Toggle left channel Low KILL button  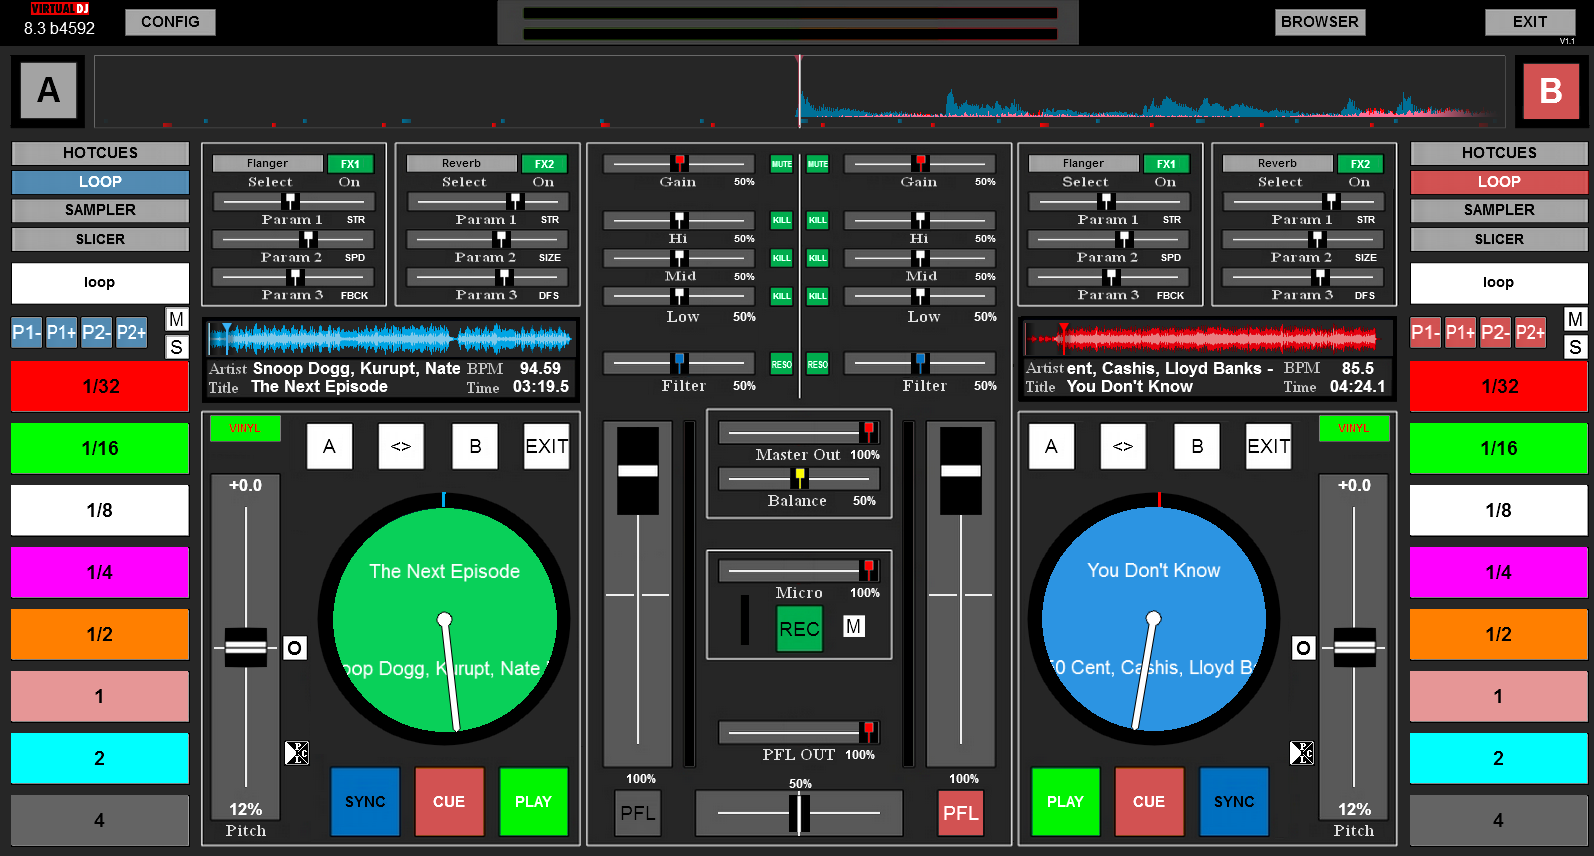point(781,296)
